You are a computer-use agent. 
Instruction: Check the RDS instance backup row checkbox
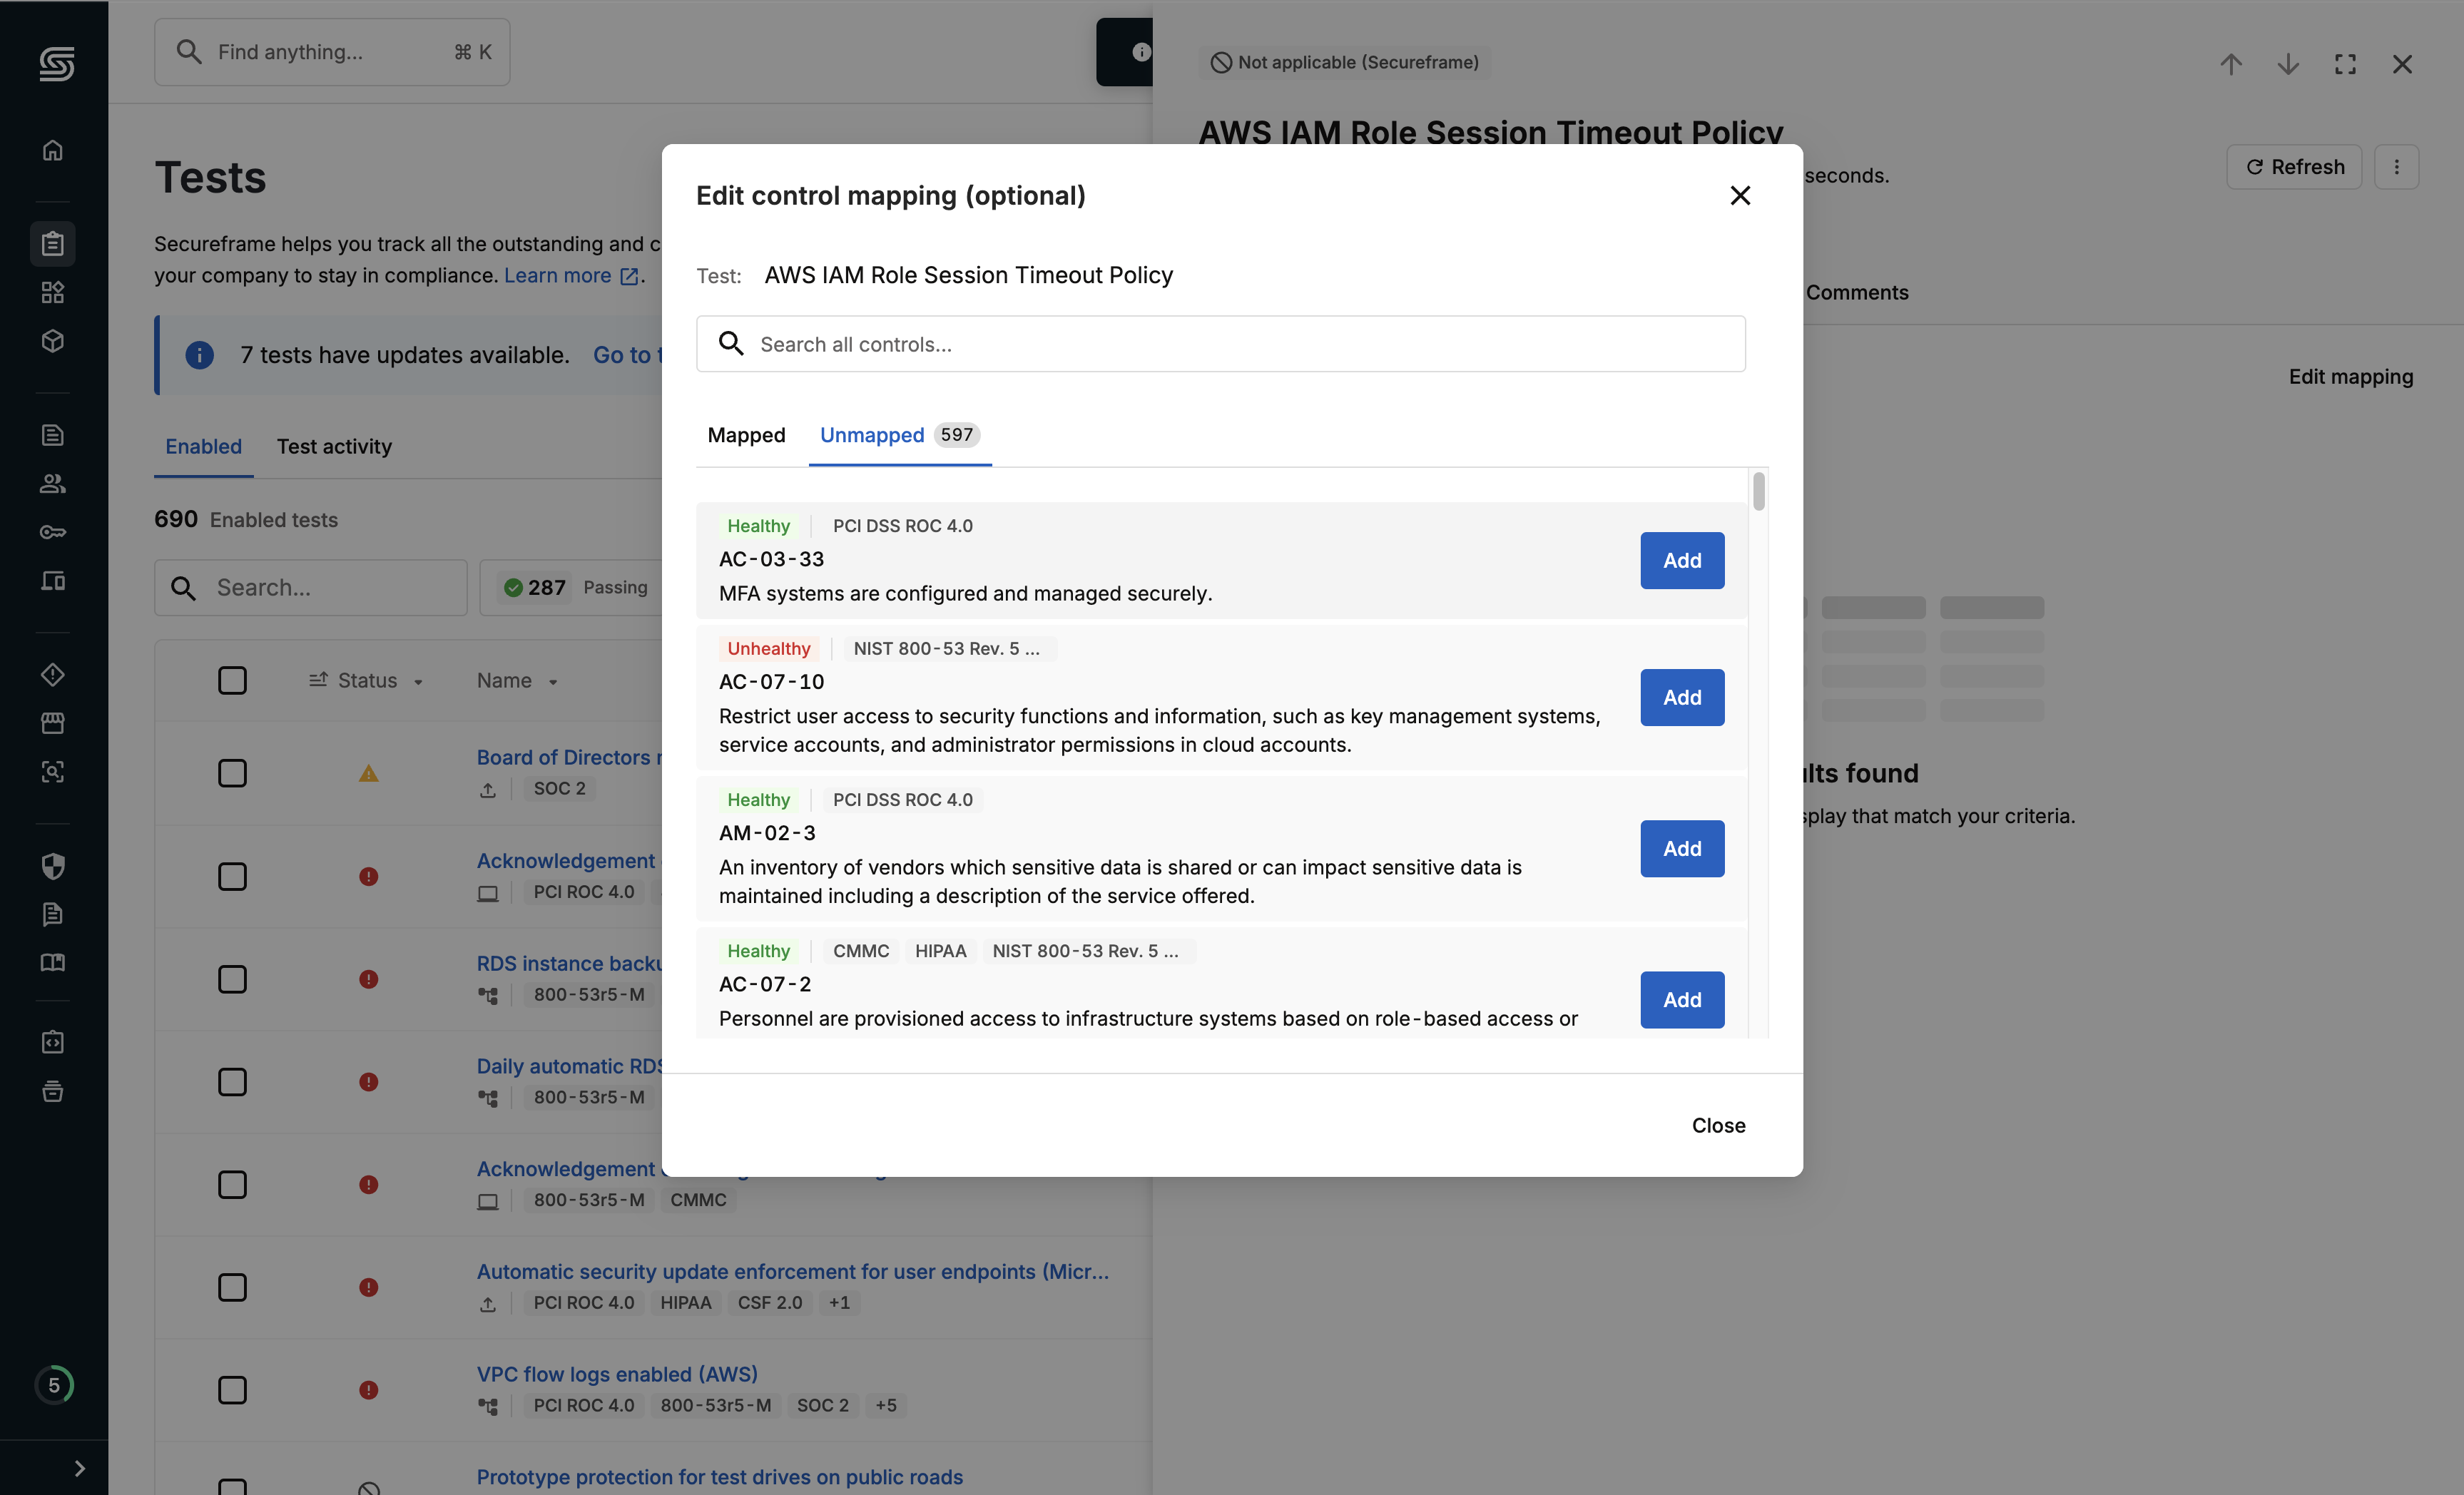(x=232, y=979)
